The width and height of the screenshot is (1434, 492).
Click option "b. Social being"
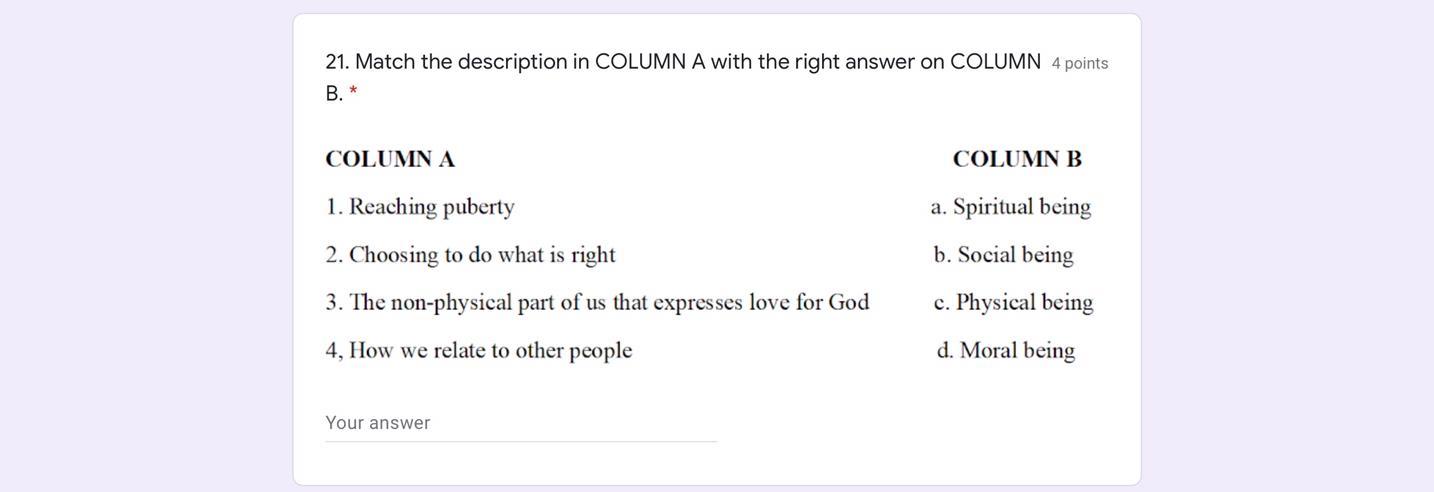pos(1004,255)
